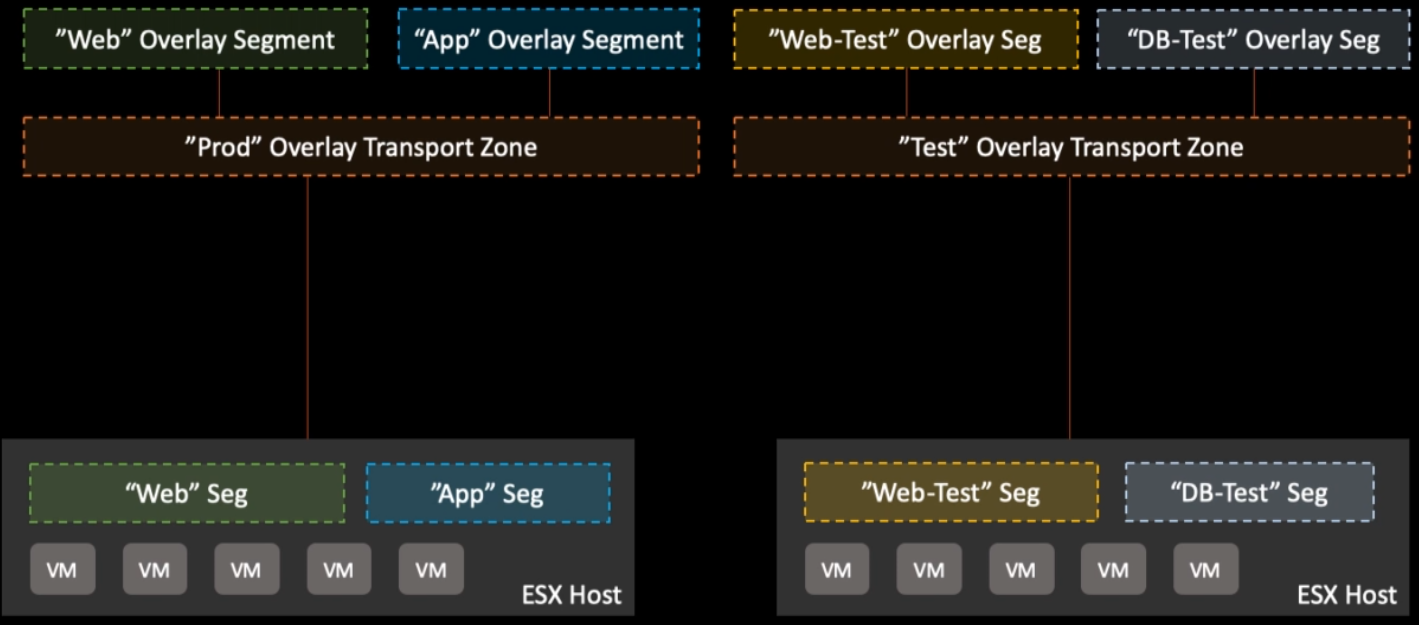The width and height of the screenshot is (1419, 625).
Task: Select the middle VM in Prod ESX host
Action: (x=246, y=570)
